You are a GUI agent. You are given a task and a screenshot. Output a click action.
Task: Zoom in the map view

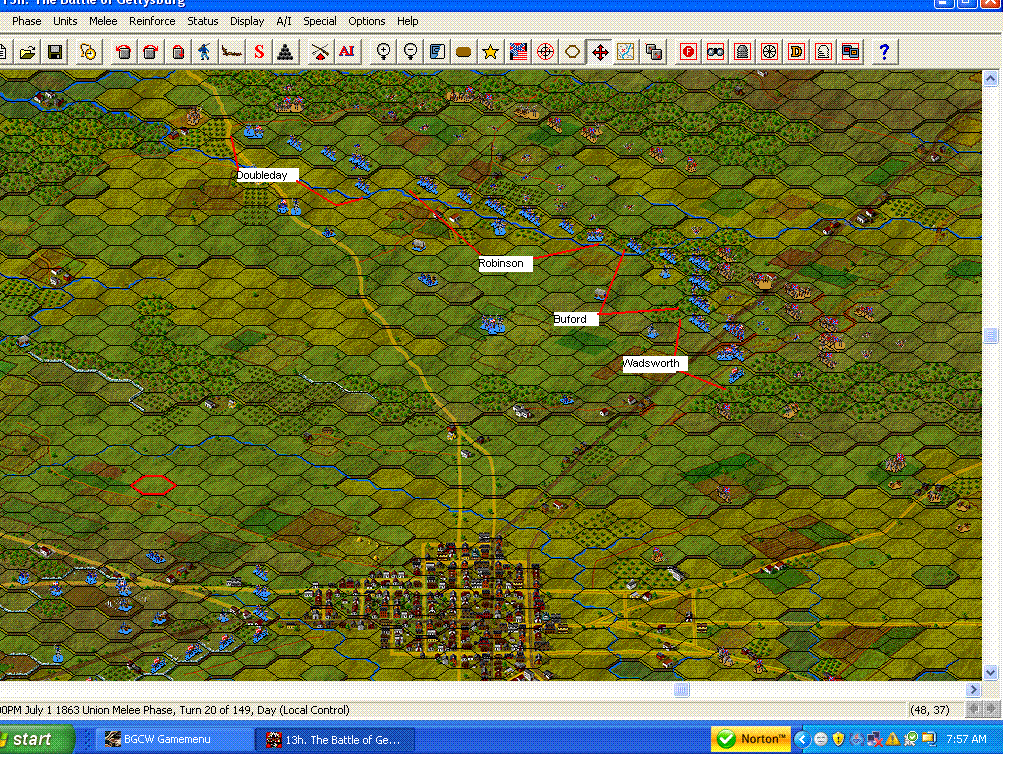pos(383,52)
